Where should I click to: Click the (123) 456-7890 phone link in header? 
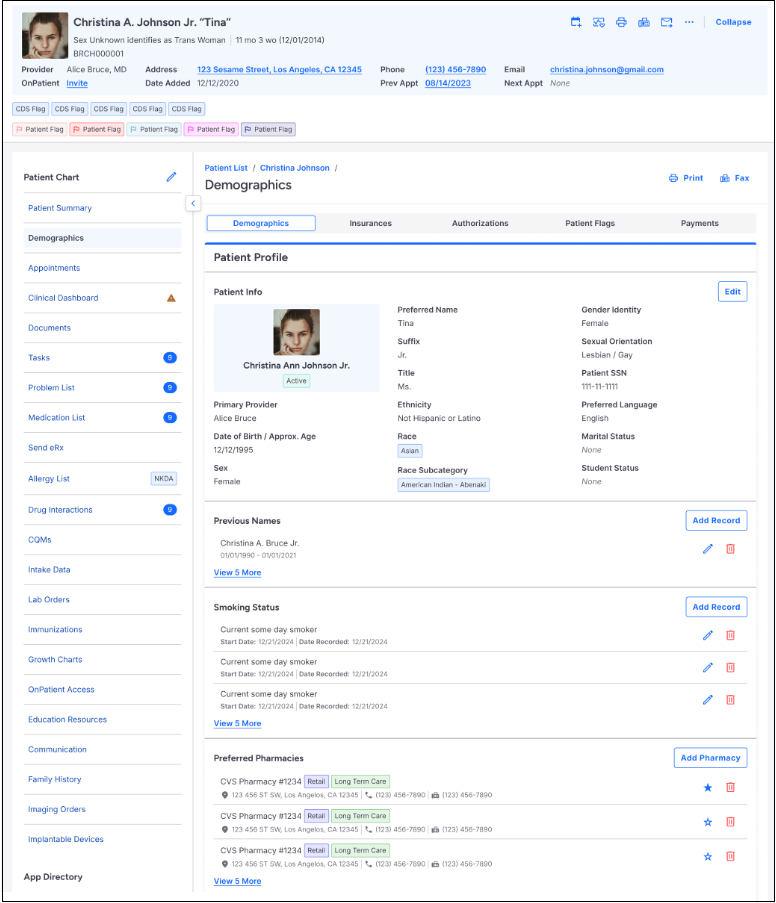click(456, 69)
